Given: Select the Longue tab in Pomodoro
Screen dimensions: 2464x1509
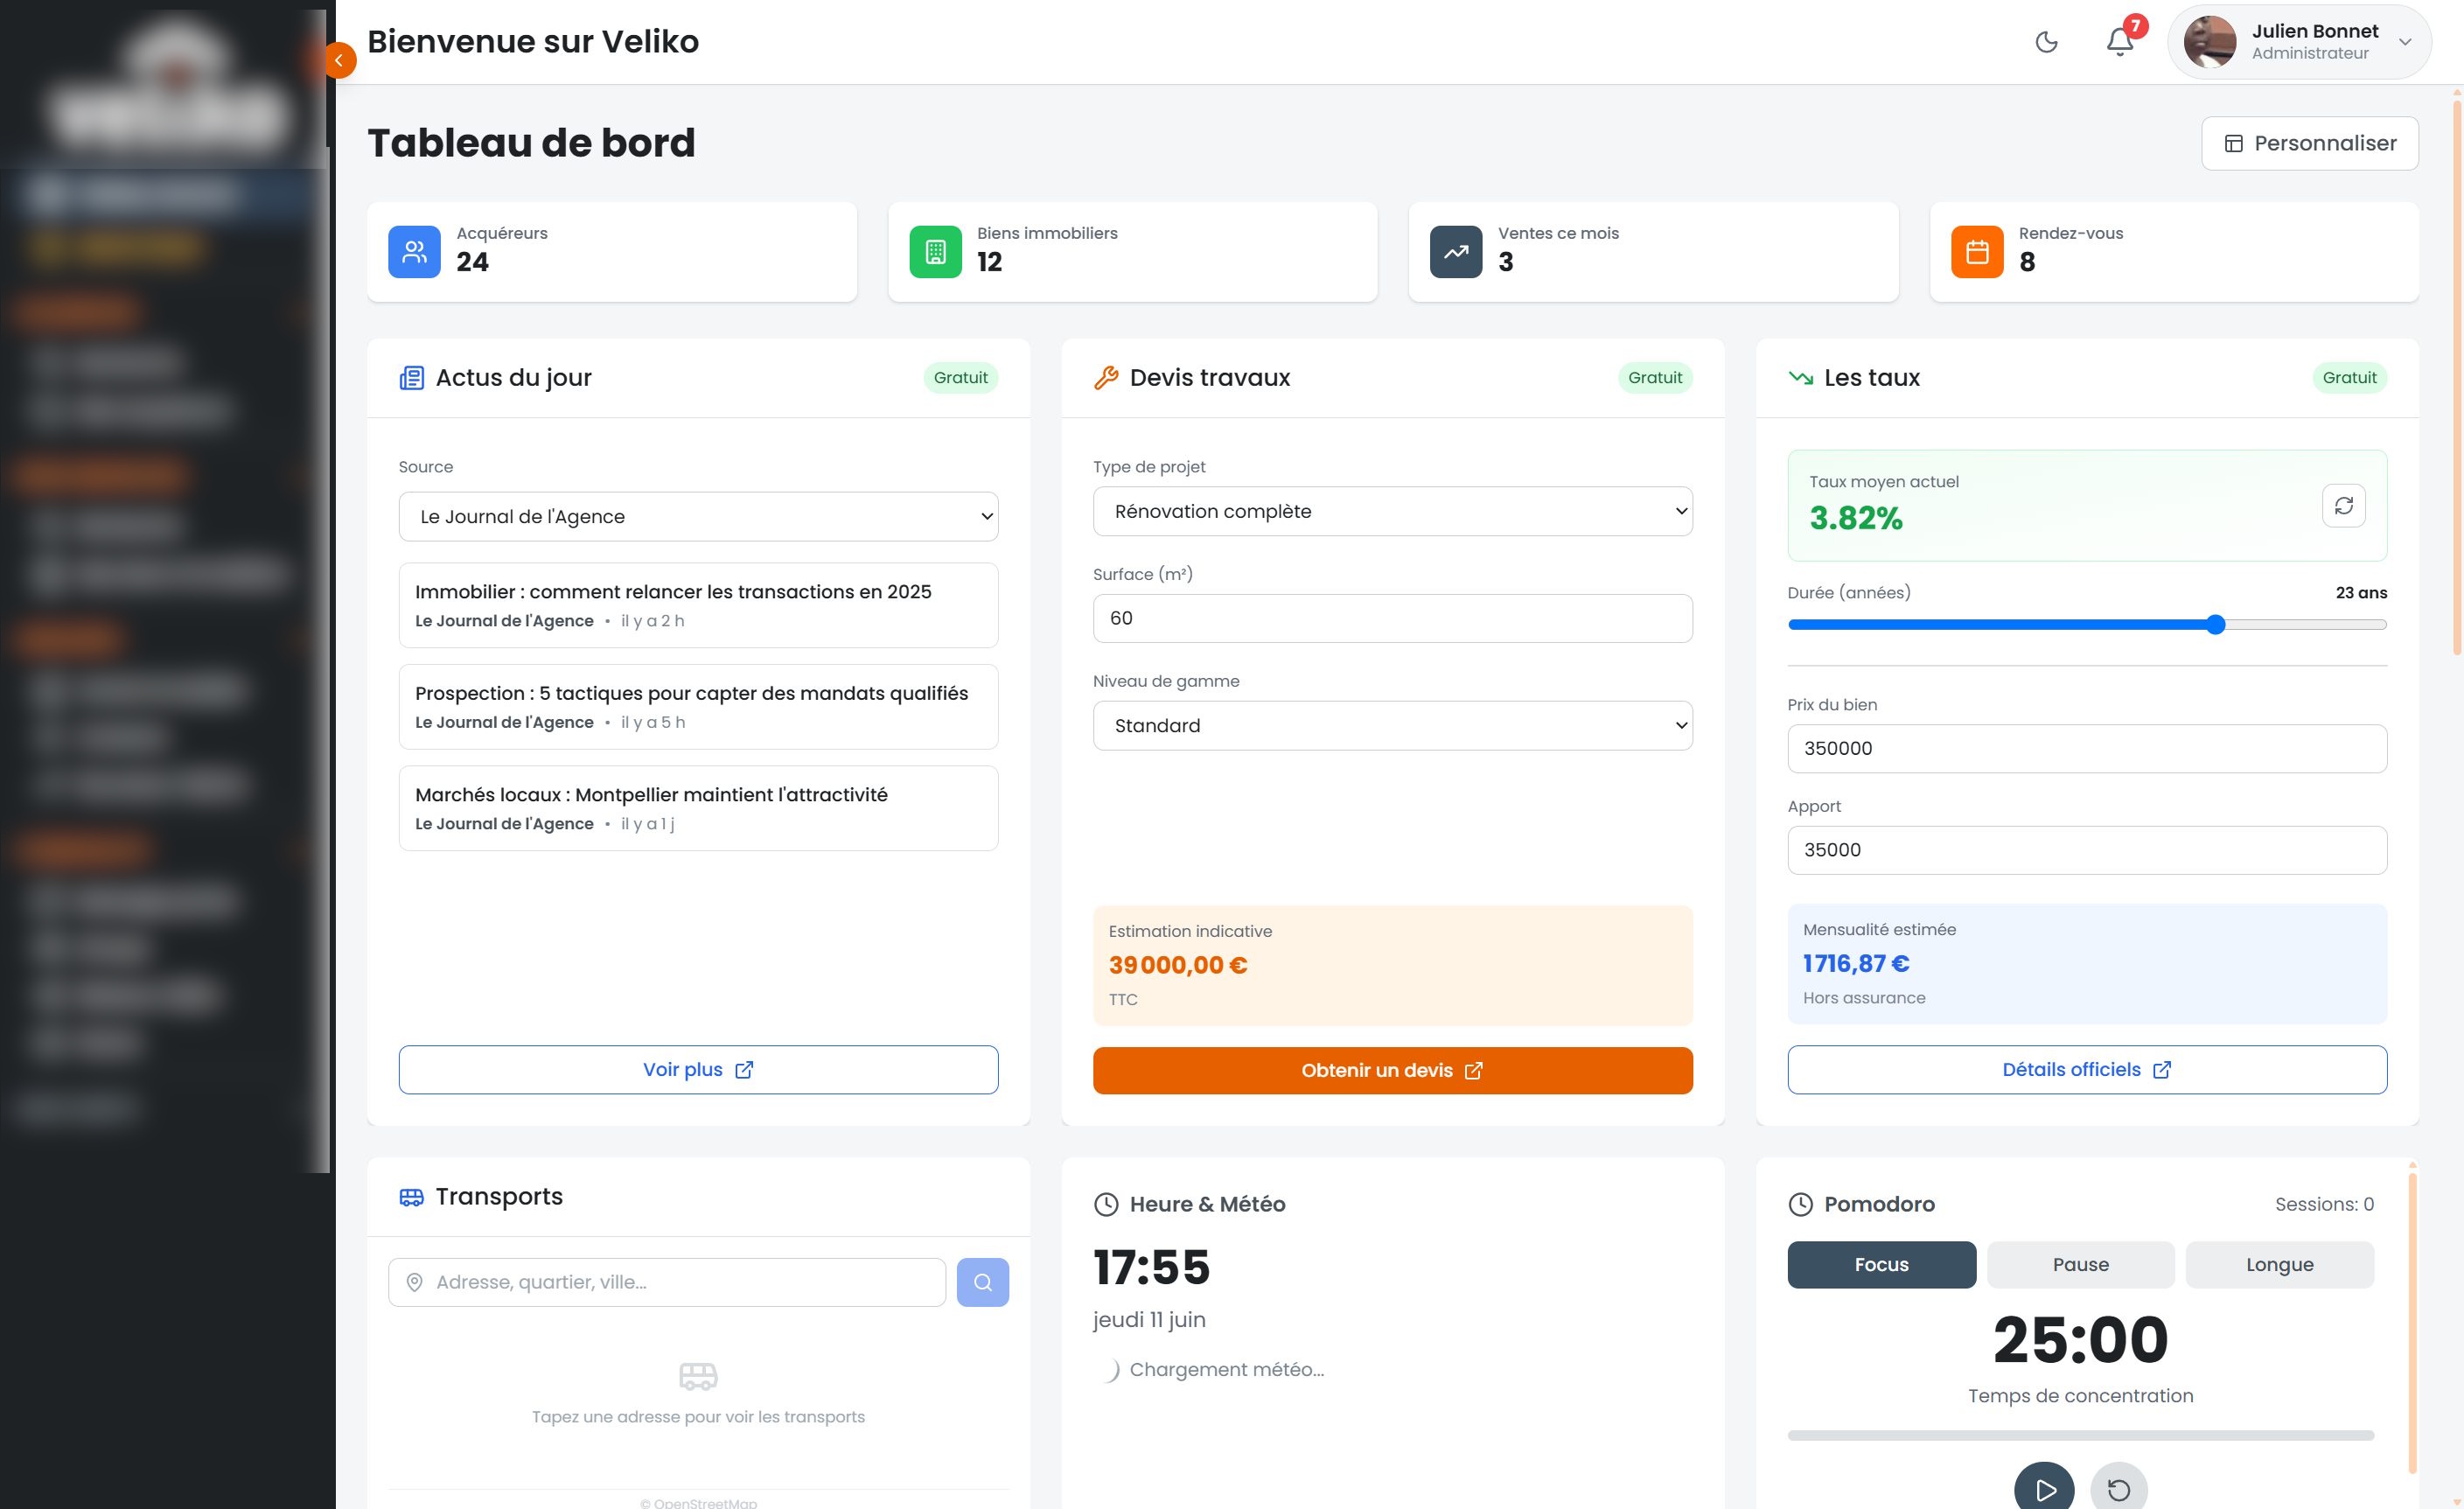Looking at the screenshot, I should [2279, 1265].
